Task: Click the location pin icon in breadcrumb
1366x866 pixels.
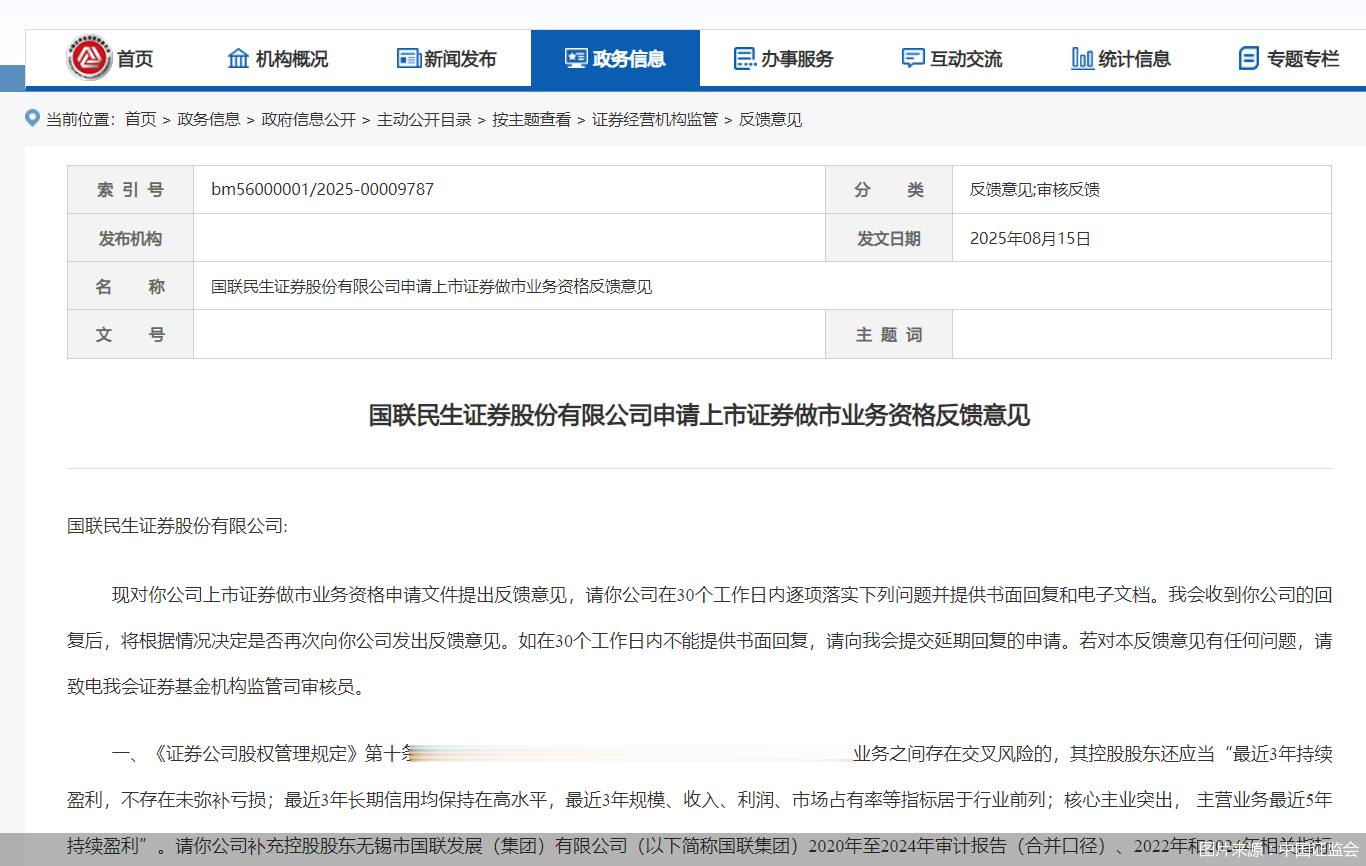Action: [32, 118]
